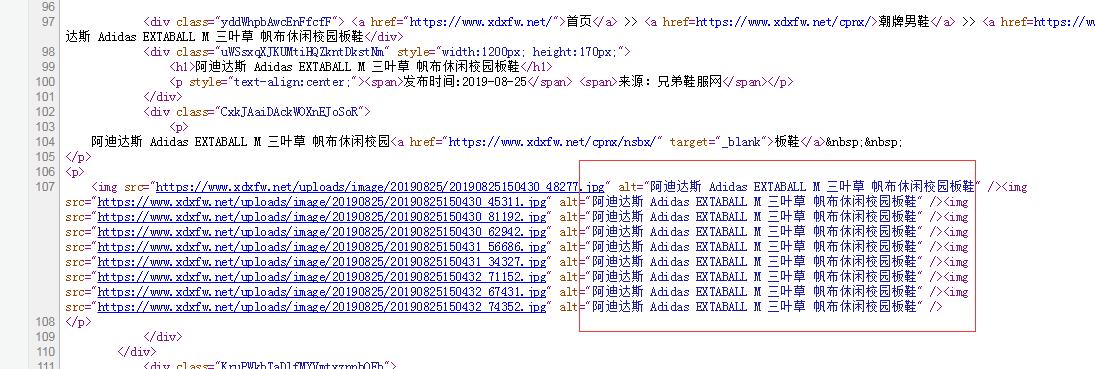Click line number 102
The height and width of the screenshot is (369, 1095).
pyautogui.click(x=45, y=112)
